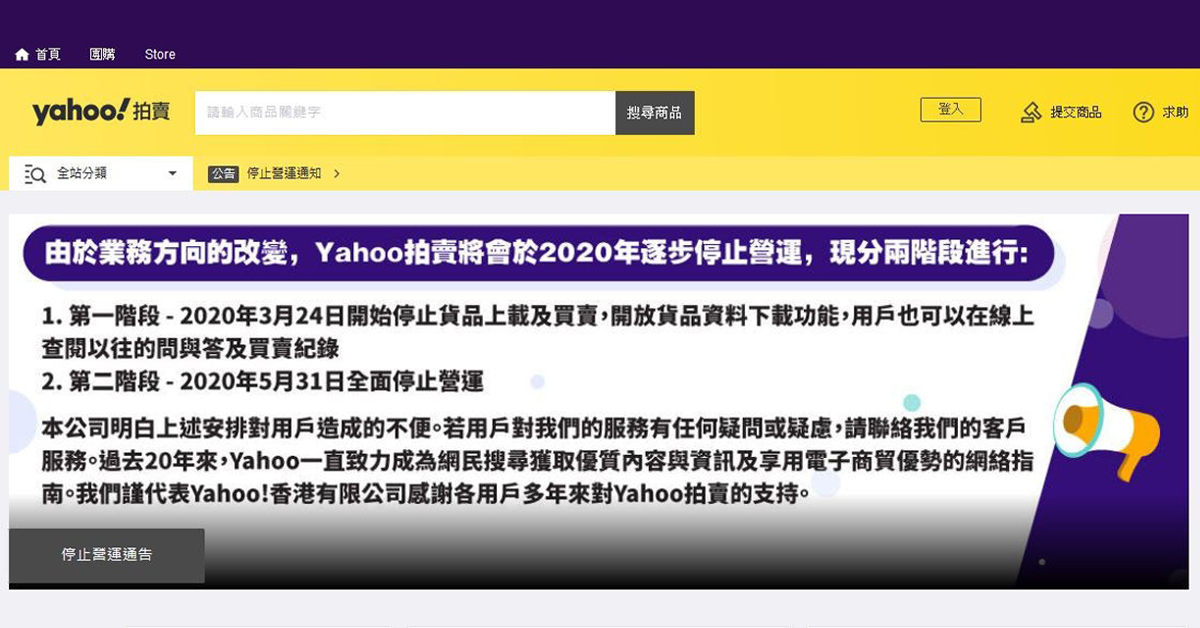
Task: Open the 提交商品 link
Action: tap(1076, 113)
